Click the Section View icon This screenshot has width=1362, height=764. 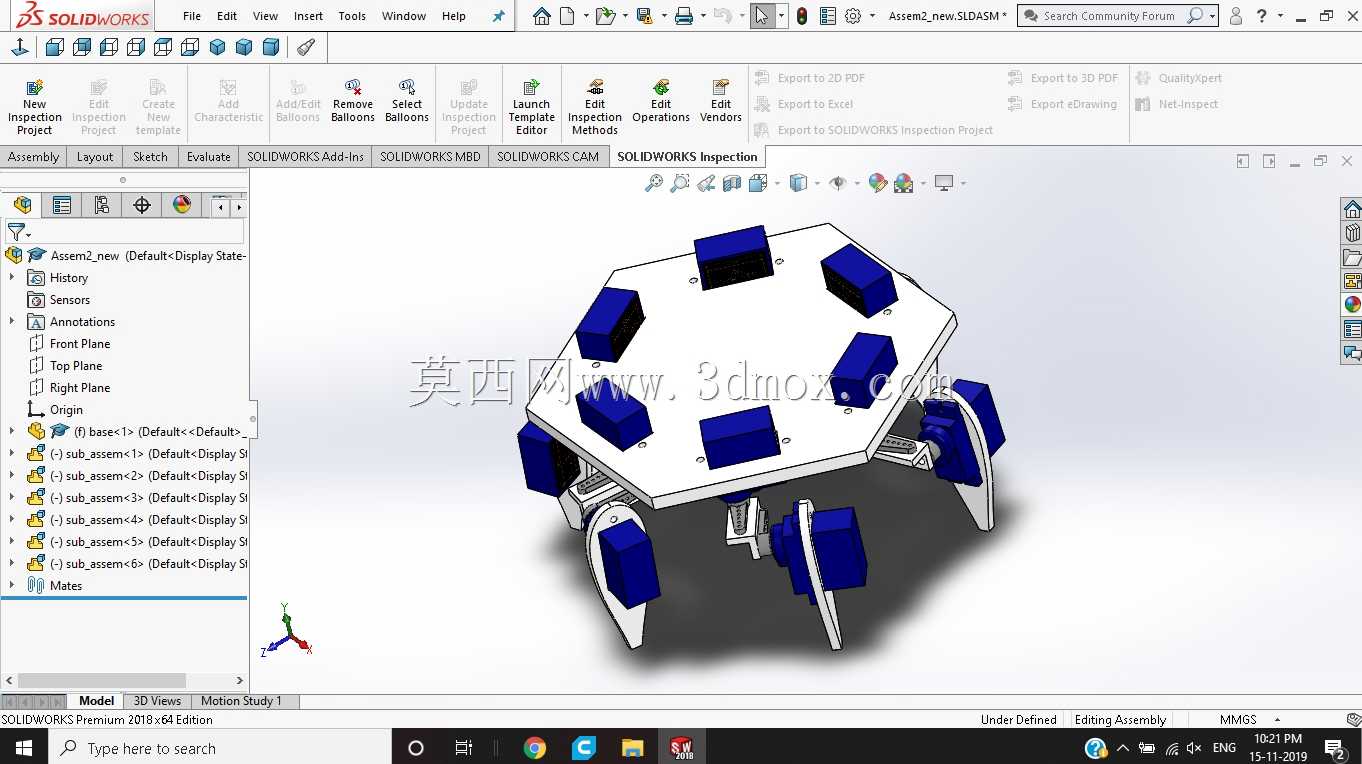pos(732,183)
